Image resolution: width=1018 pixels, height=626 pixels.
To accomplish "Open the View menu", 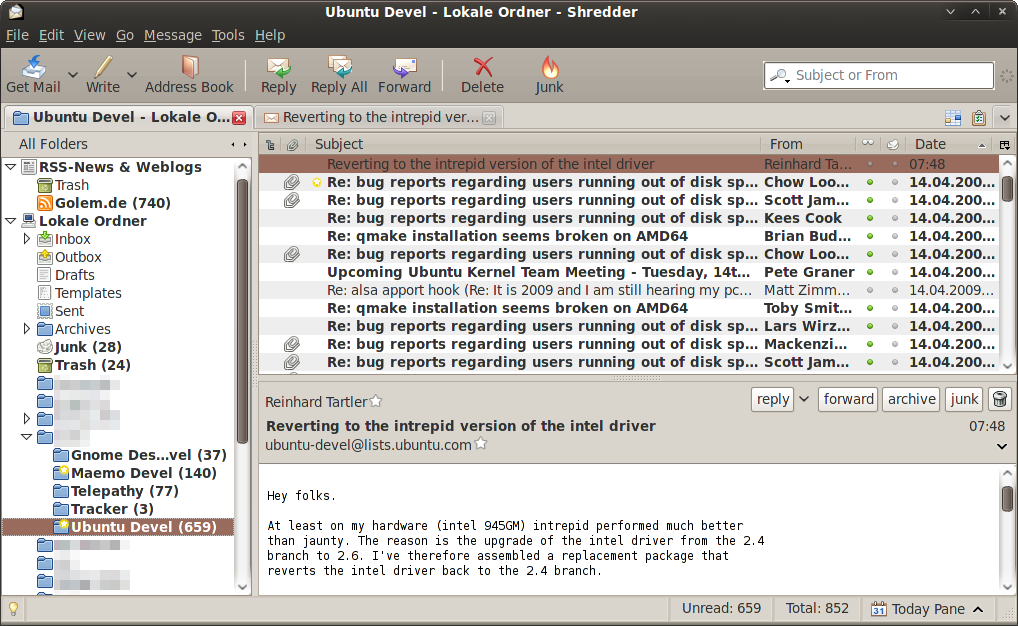I will tap(90, 35).
